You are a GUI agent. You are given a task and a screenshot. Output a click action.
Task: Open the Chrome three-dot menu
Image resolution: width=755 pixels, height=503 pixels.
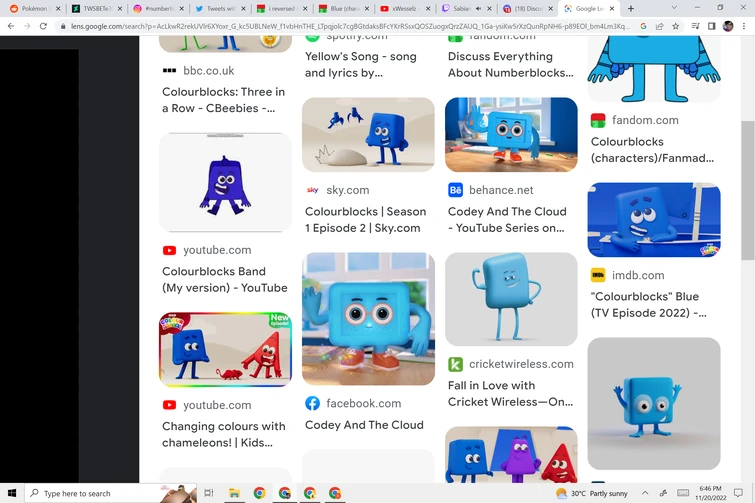tap(744, 26)
